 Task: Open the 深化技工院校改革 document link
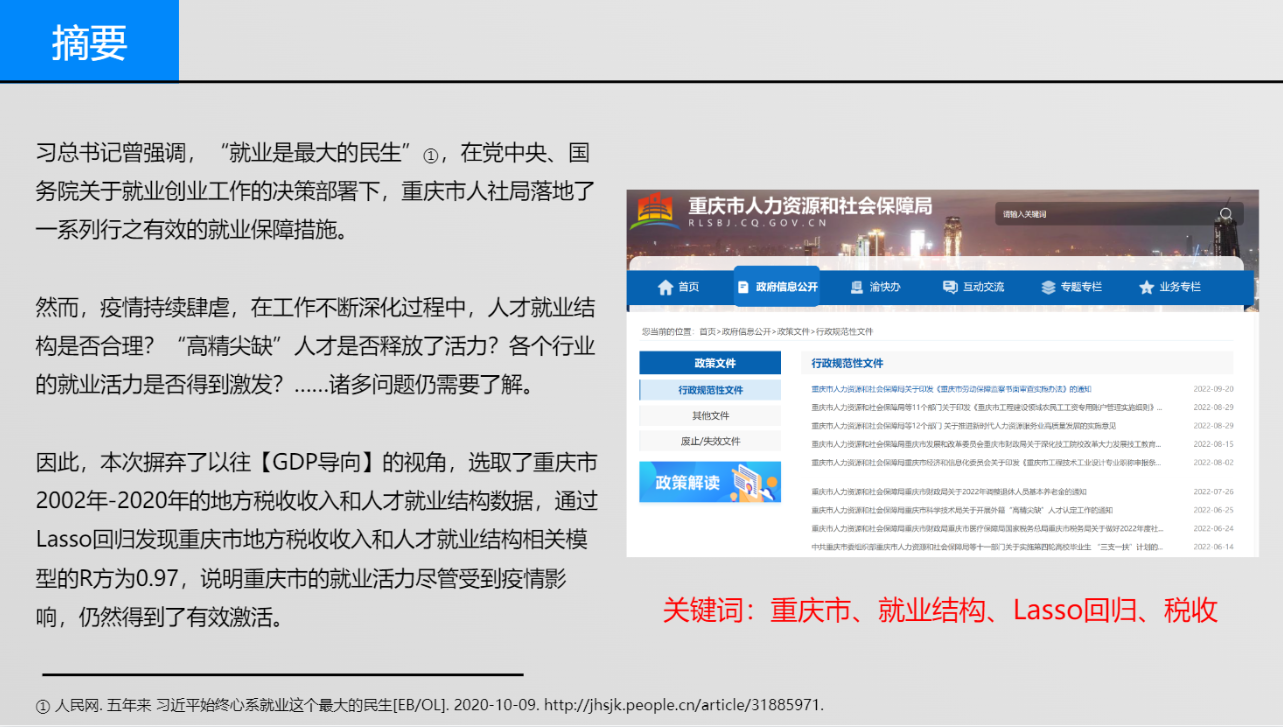coord(986,444)
